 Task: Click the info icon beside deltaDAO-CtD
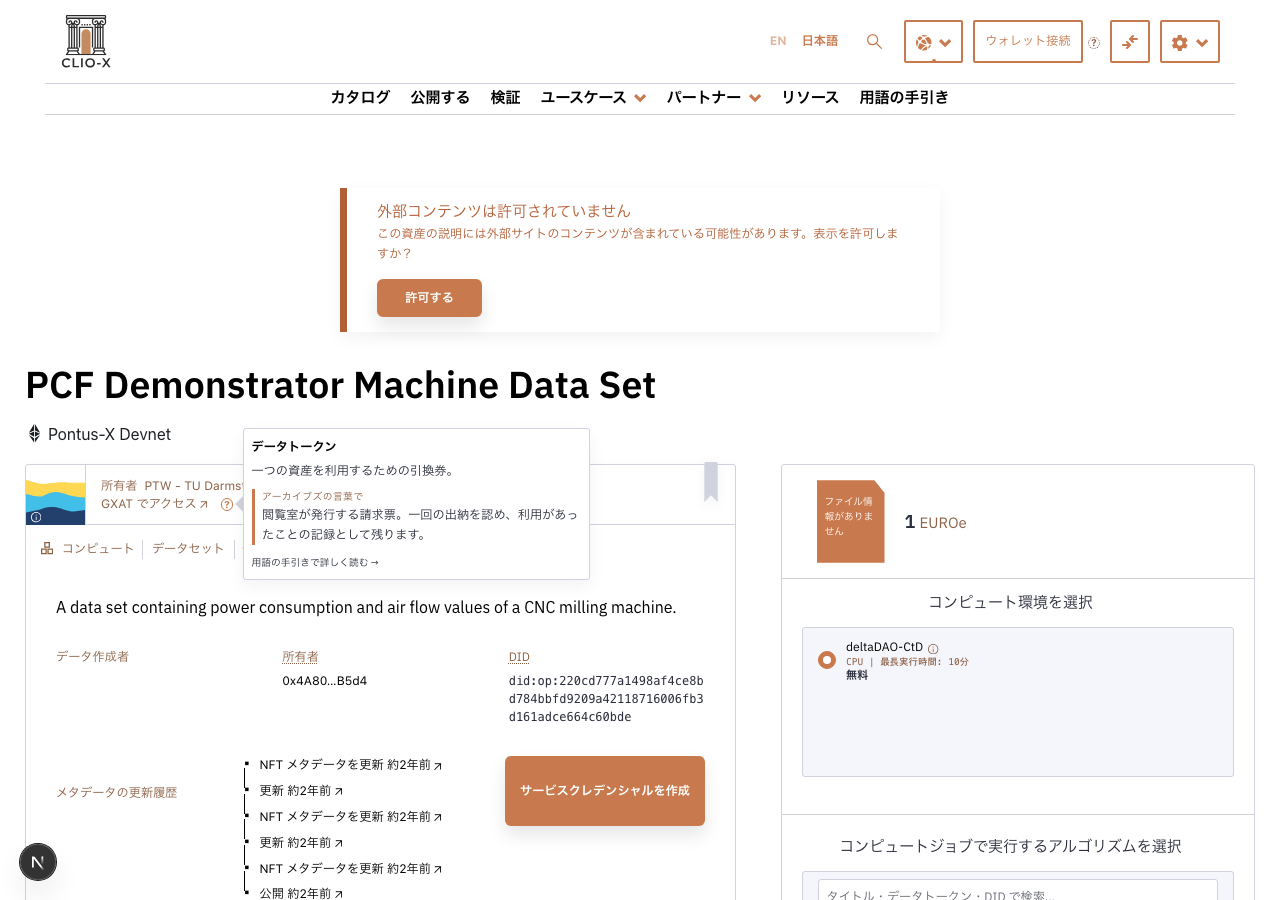(933, 649)
